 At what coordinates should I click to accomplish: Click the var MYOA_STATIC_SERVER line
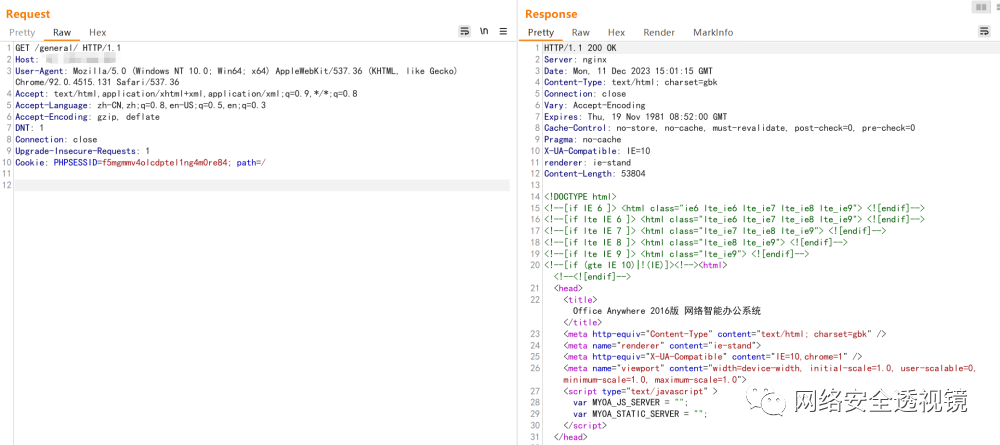coord(640,414)
